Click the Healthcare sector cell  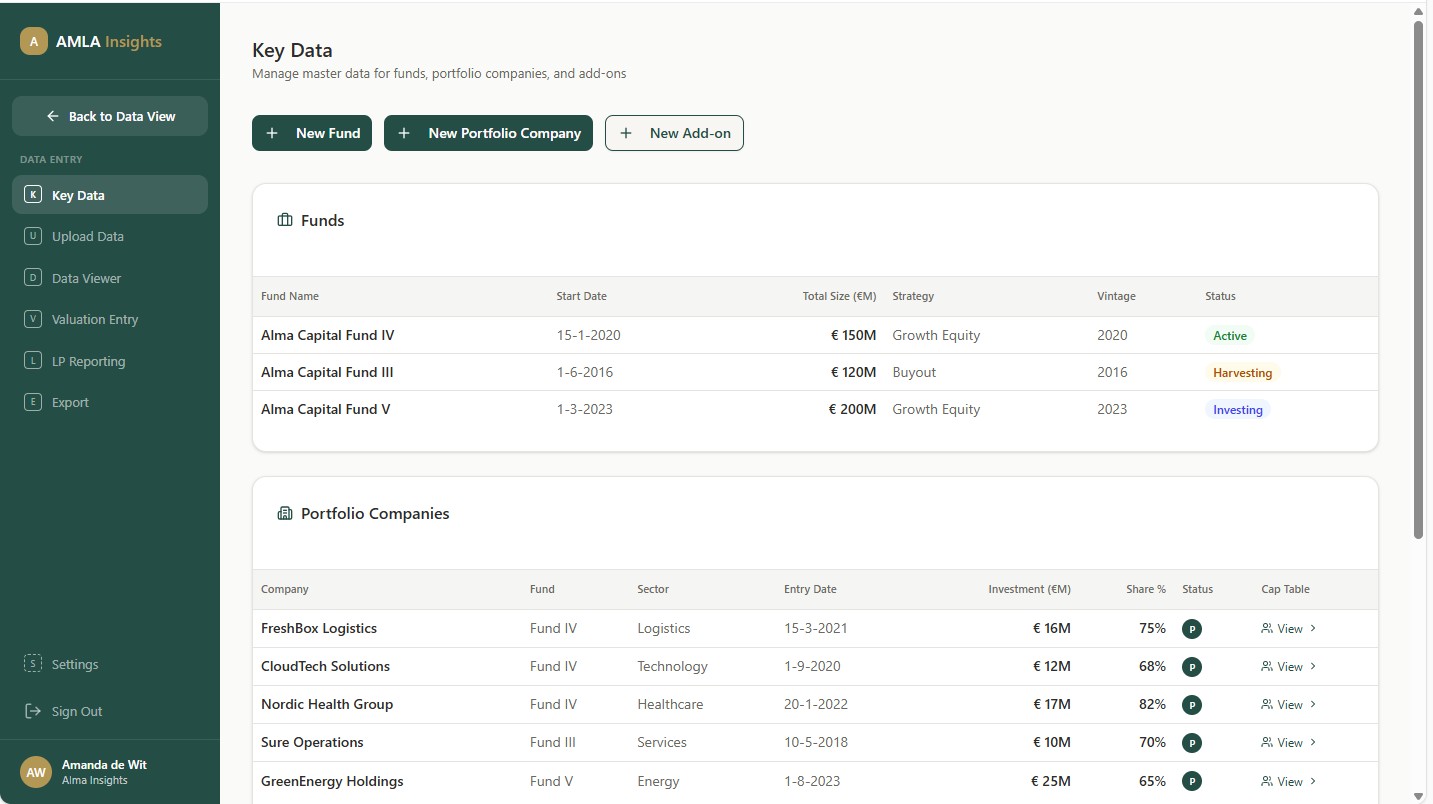(670, 704)
